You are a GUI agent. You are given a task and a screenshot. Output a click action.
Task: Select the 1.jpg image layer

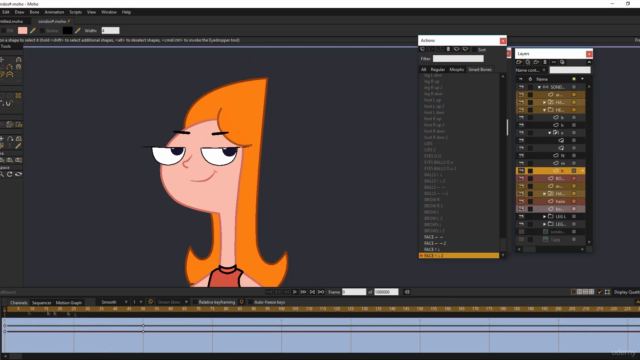(551, 240)
